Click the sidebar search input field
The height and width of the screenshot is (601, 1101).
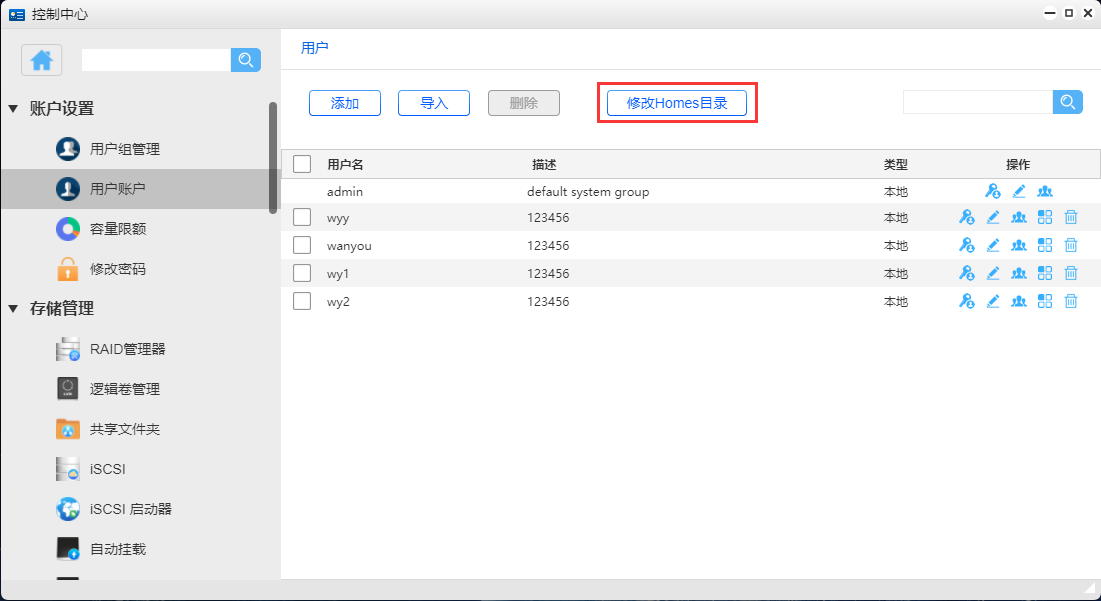coord(156,60)
